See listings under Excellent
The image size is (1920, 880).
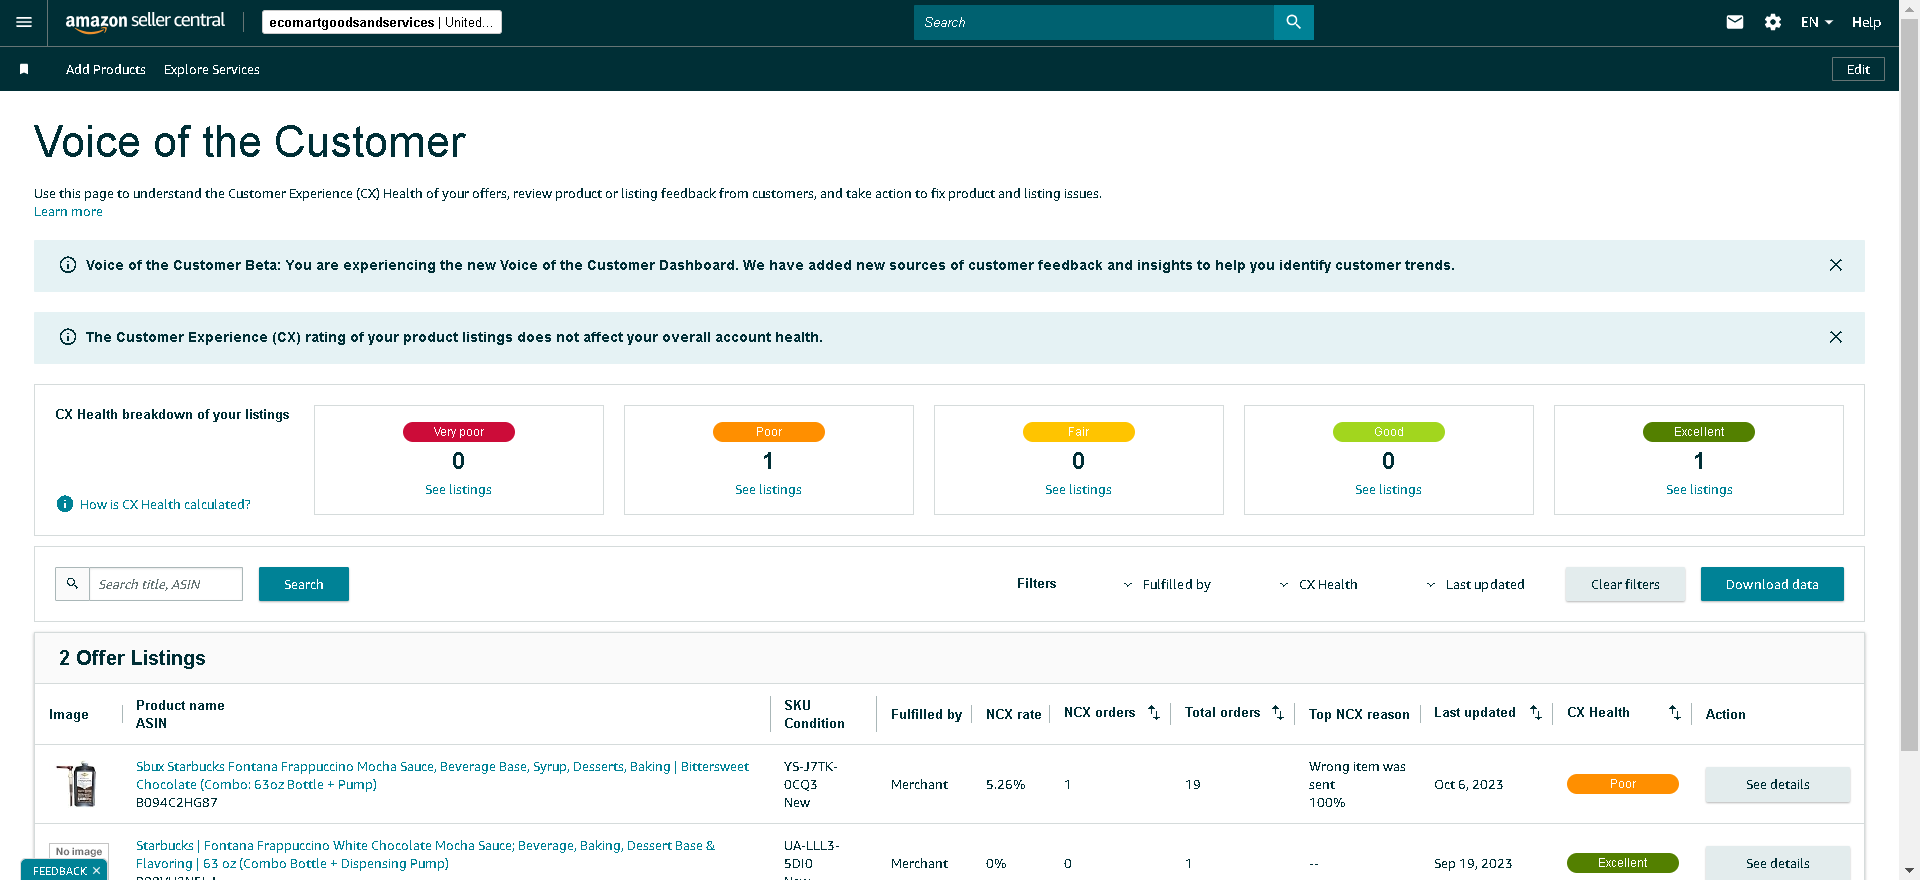coord(1699,490)
